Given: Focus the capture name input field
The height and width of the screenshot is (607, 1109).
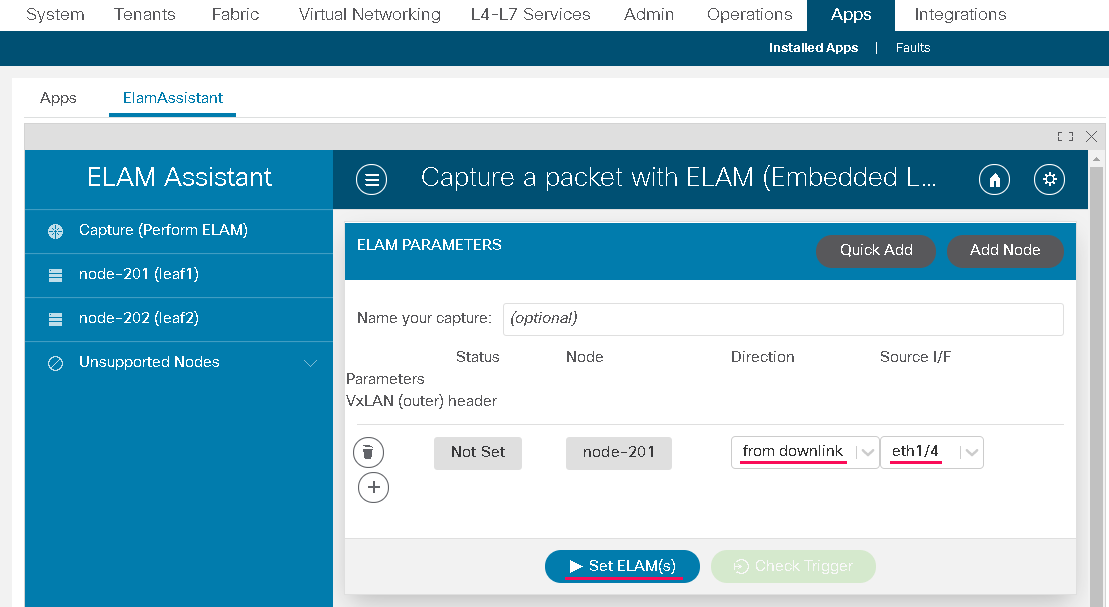Looking at the screenshot, I should click(783, 319).
